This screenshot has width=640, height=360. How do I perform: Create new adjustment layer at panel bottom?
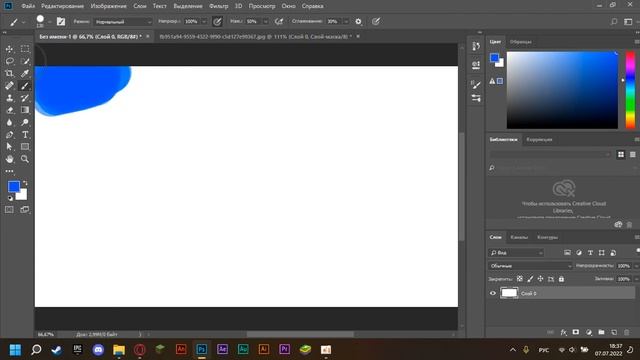click(589, 333)
